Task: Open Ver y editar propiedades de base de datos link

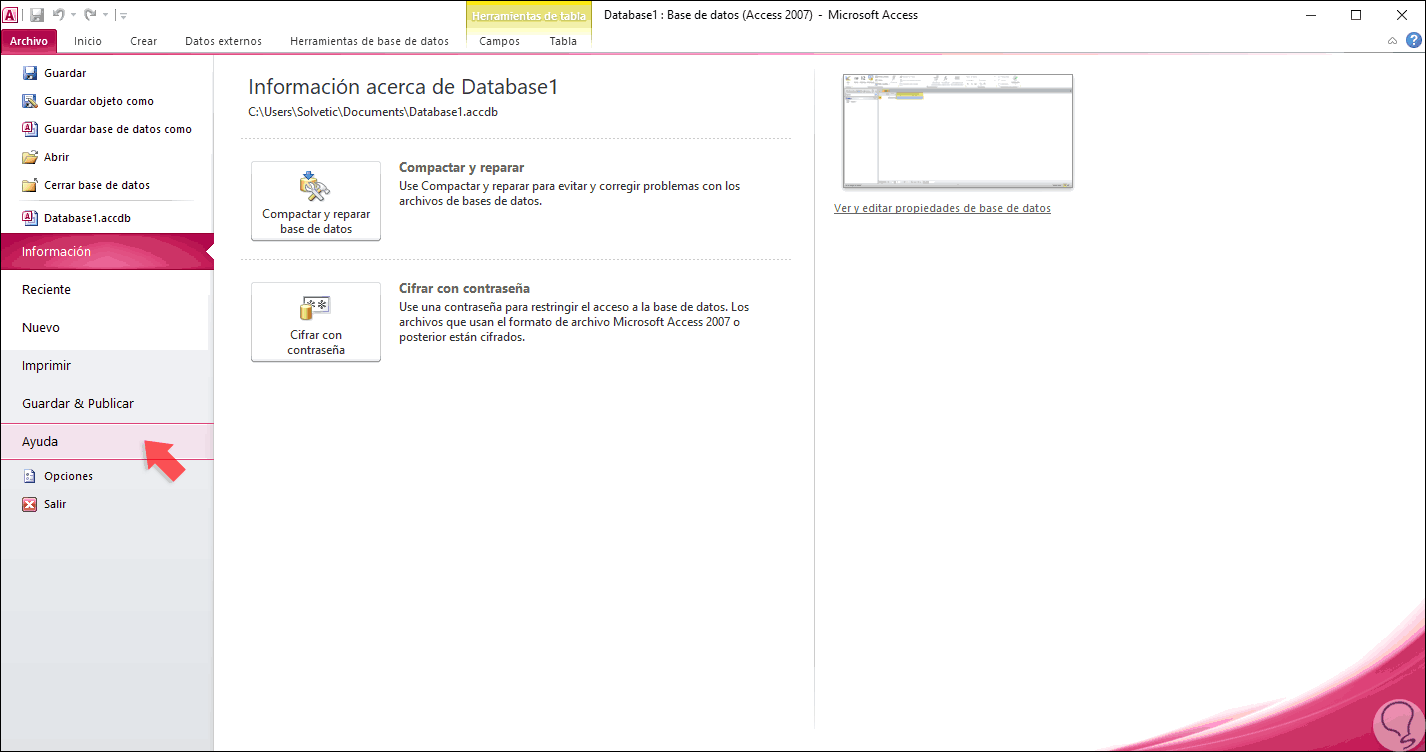Action: click(x=942, y=209)
